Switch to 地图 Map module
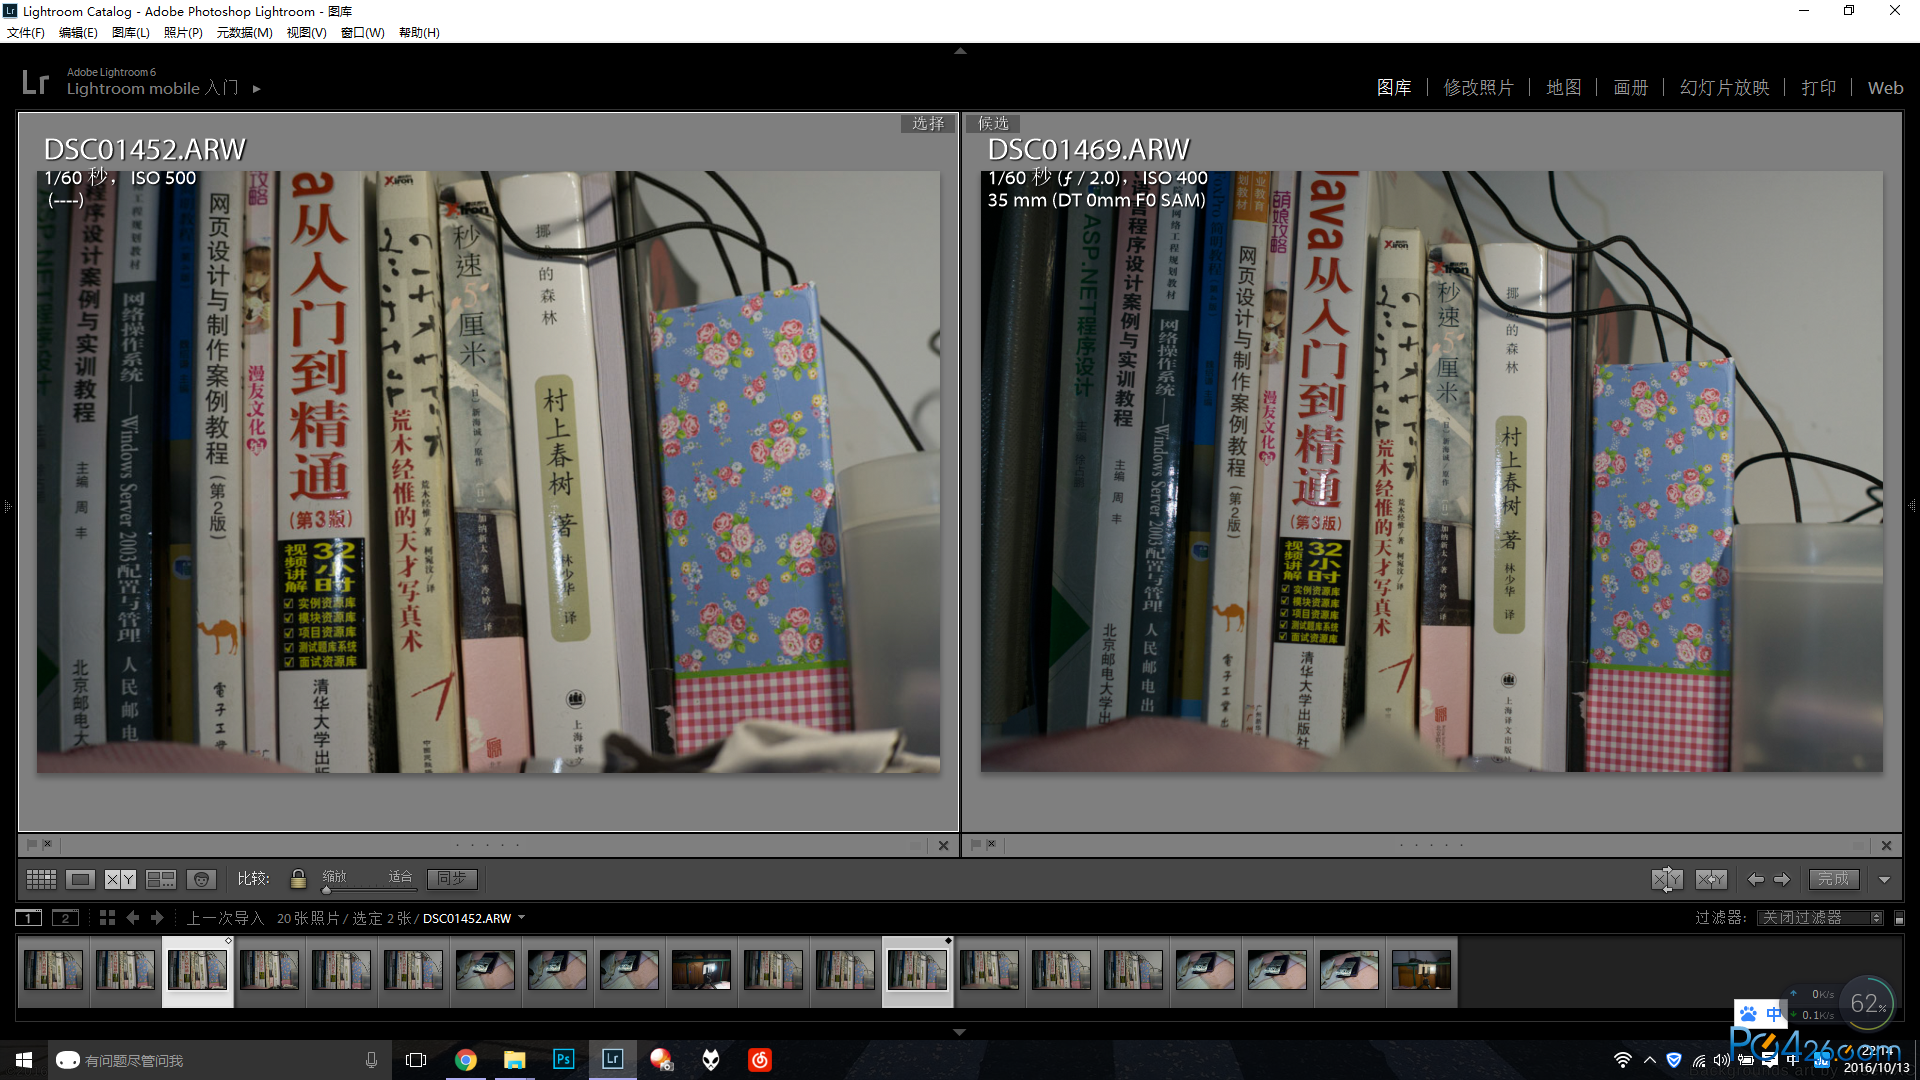1920x1080 pixels. pyautogui.click(x=1564, y=88)
